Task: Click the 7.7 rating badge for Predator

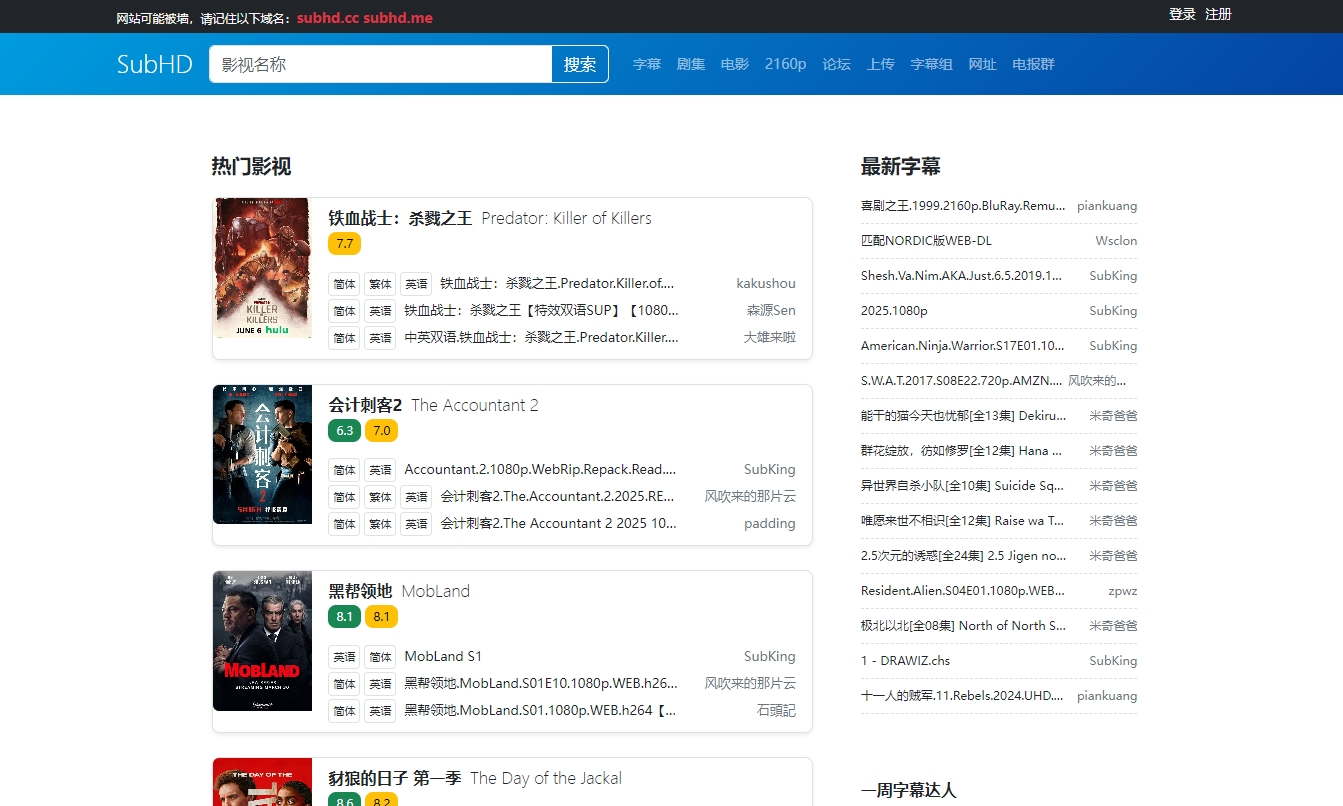Action: (x=344, y=243)
